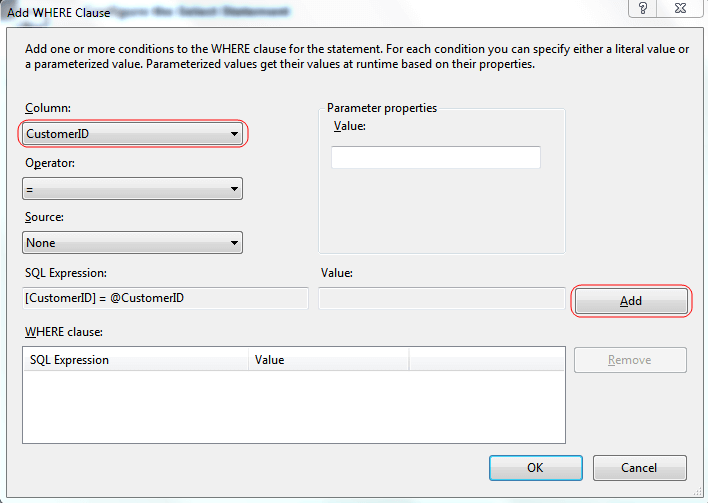The height and width of the screenshot is (503, 708).
Task: Confirm with the OK button
Action: click(535, 468)
